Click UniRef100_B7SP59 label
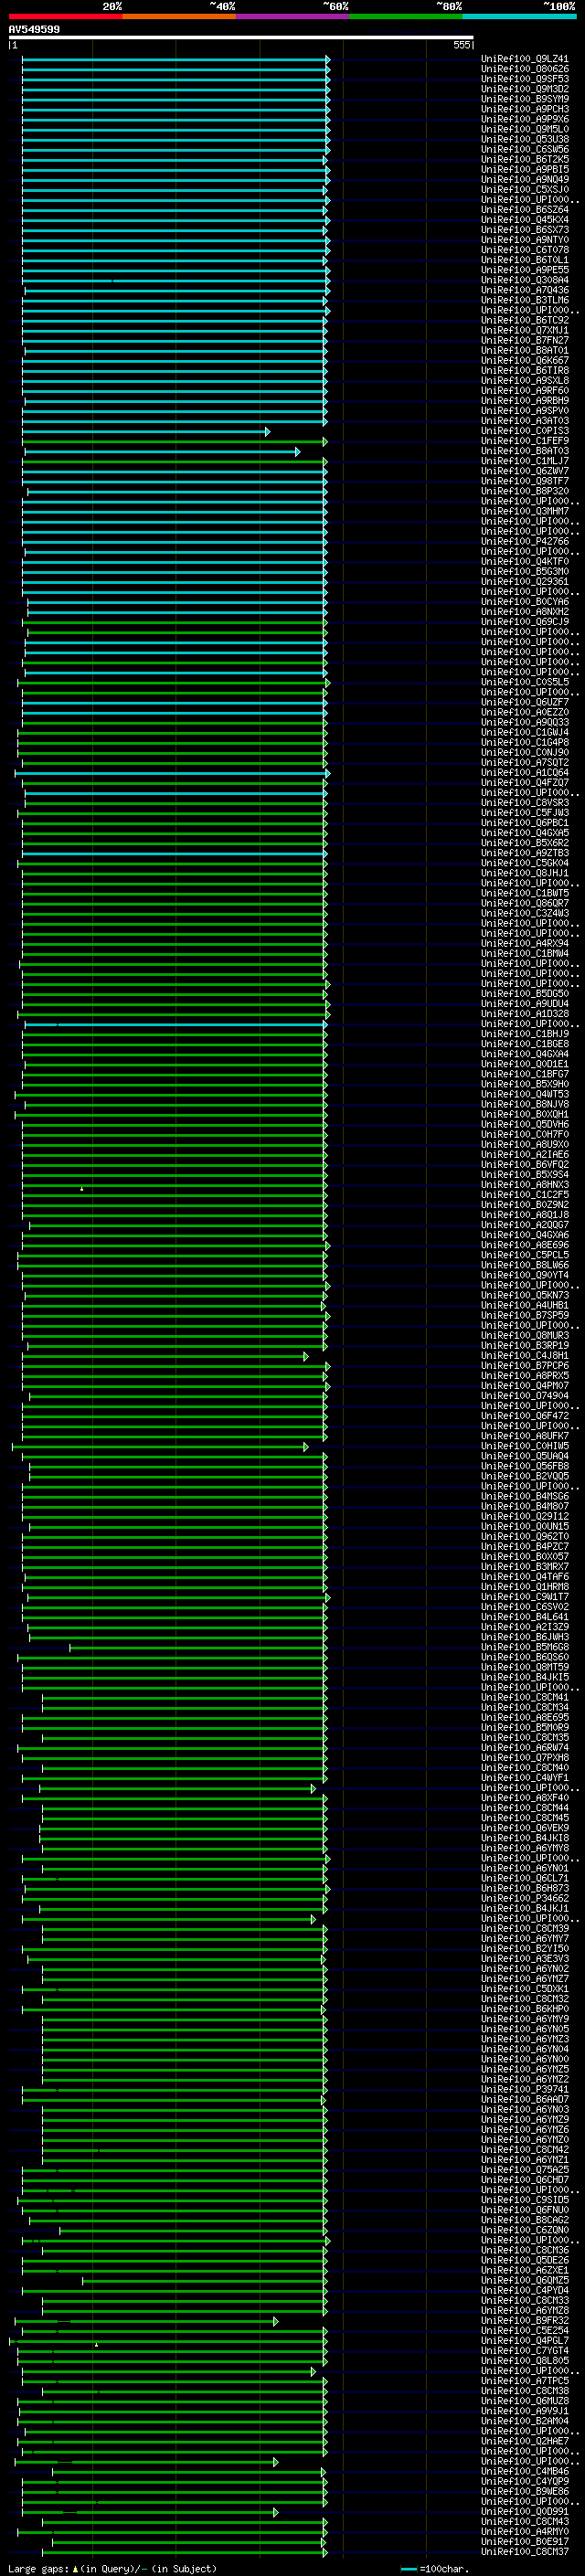This screenshot has height=2576, width=585. click(x=525, y=1315)
